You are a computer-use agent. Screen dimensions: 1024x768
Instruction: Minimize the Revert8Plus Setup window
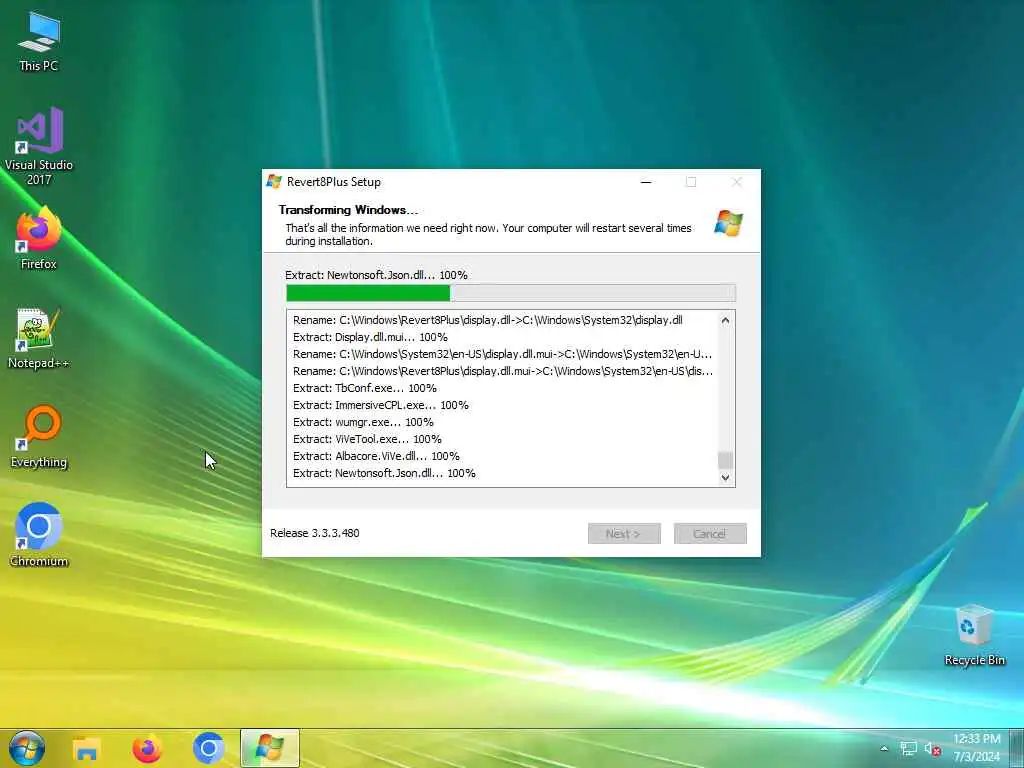tap(646, 182)
